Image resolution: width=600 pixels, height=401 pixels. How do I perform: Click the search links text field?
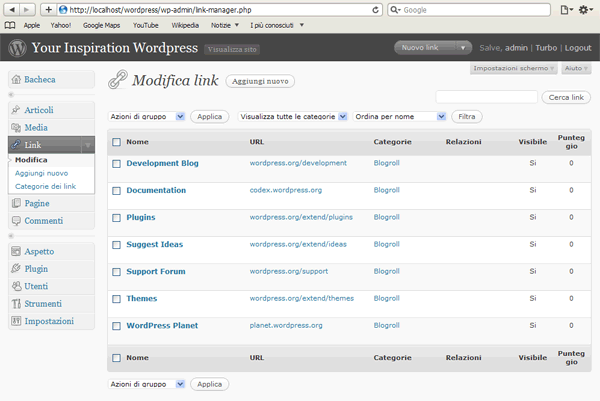tap(486, 97)
